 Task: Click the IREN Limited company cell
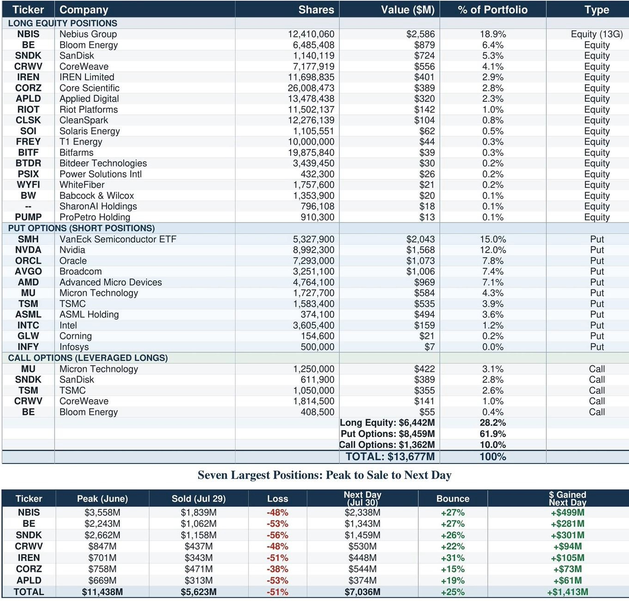tap(87, 77)
